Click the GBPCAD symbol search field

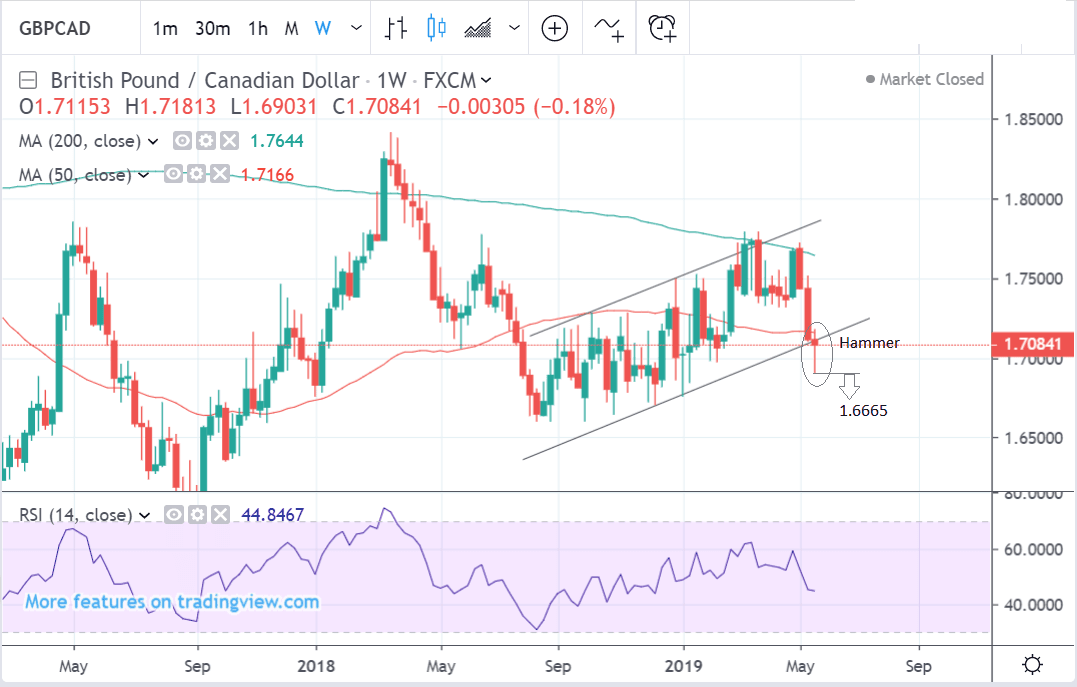(x=62, y=28)
